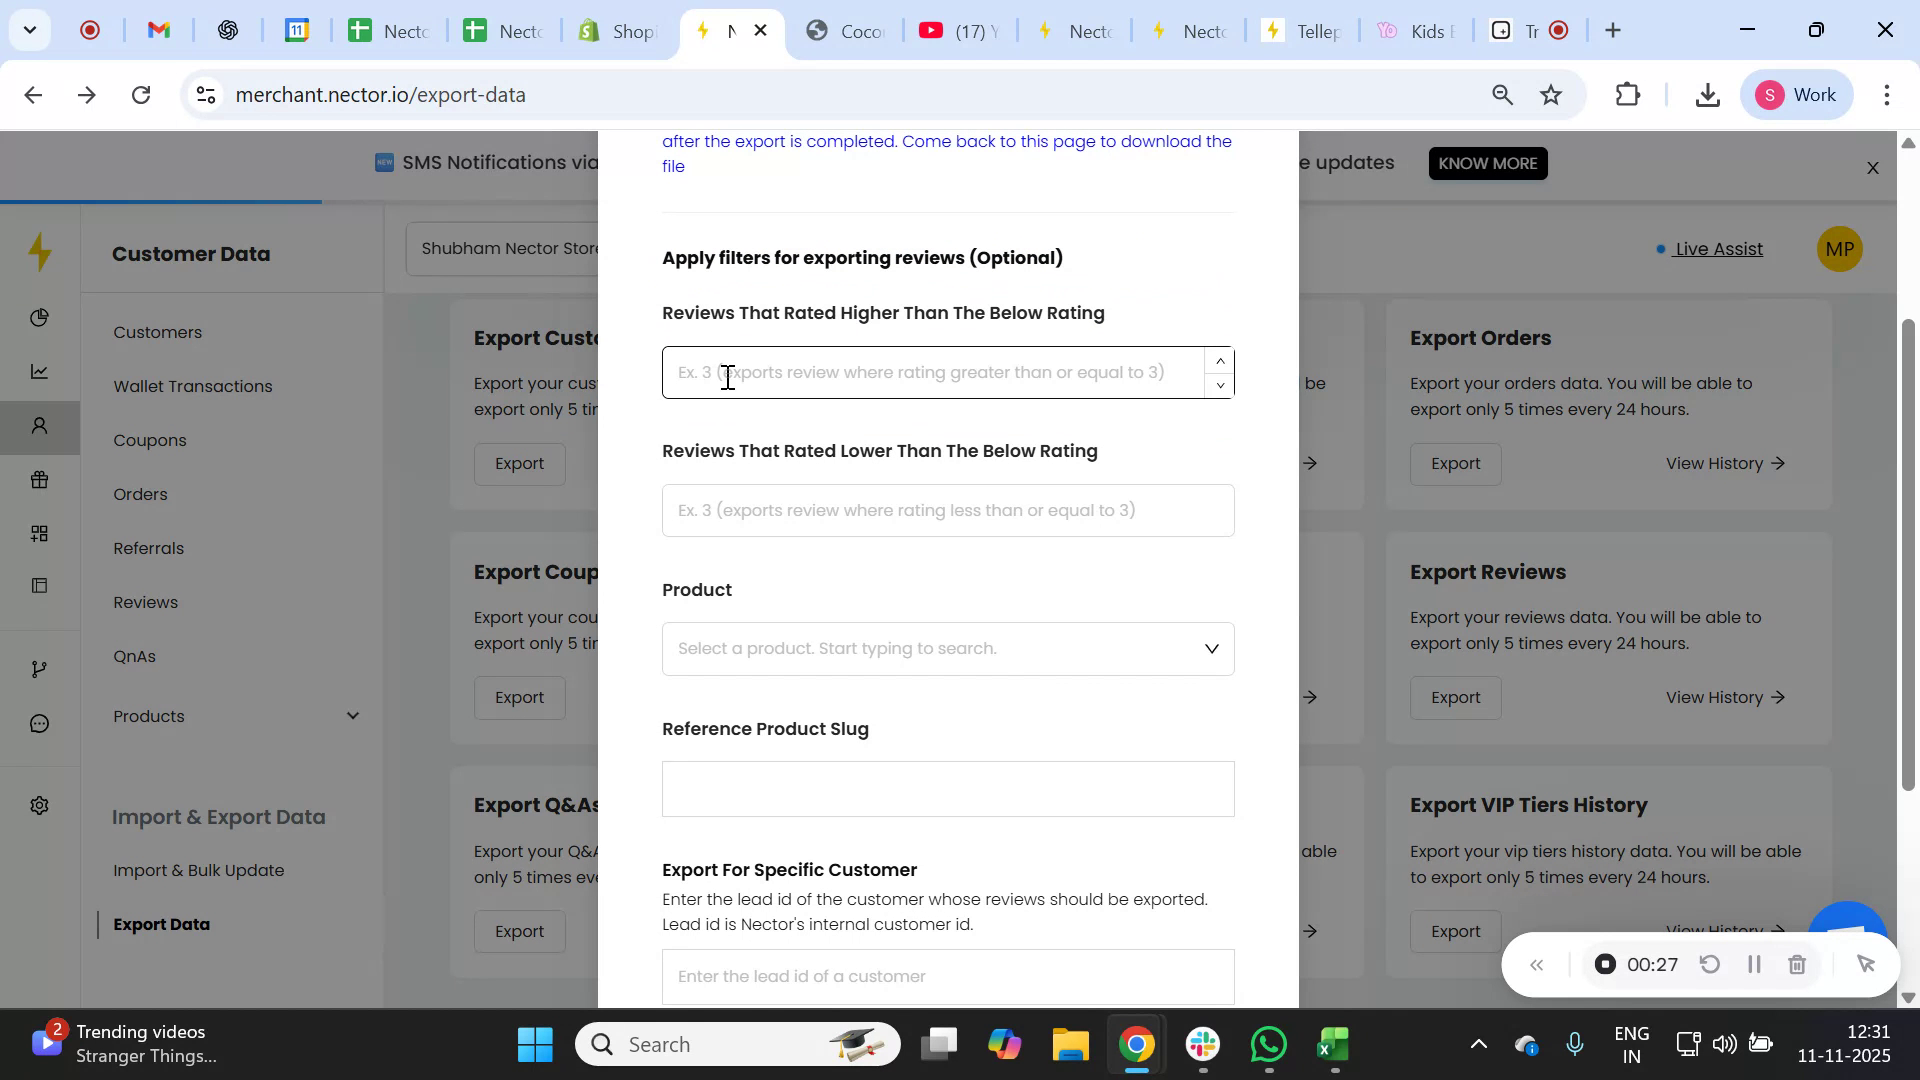Image resolution: width=1920 pixels, height=1080 pixels.
Task: Click the customer lead id input field
Action: click(x=947, y=975)
